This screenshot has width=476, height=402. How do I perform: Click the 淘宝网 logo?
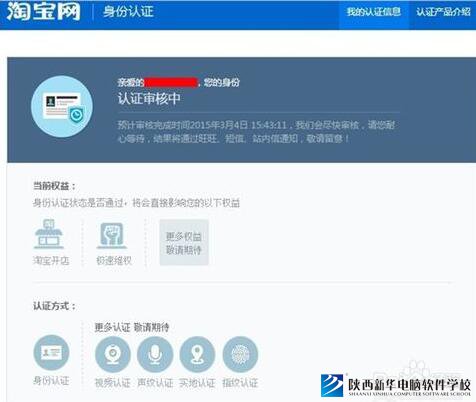44,11
